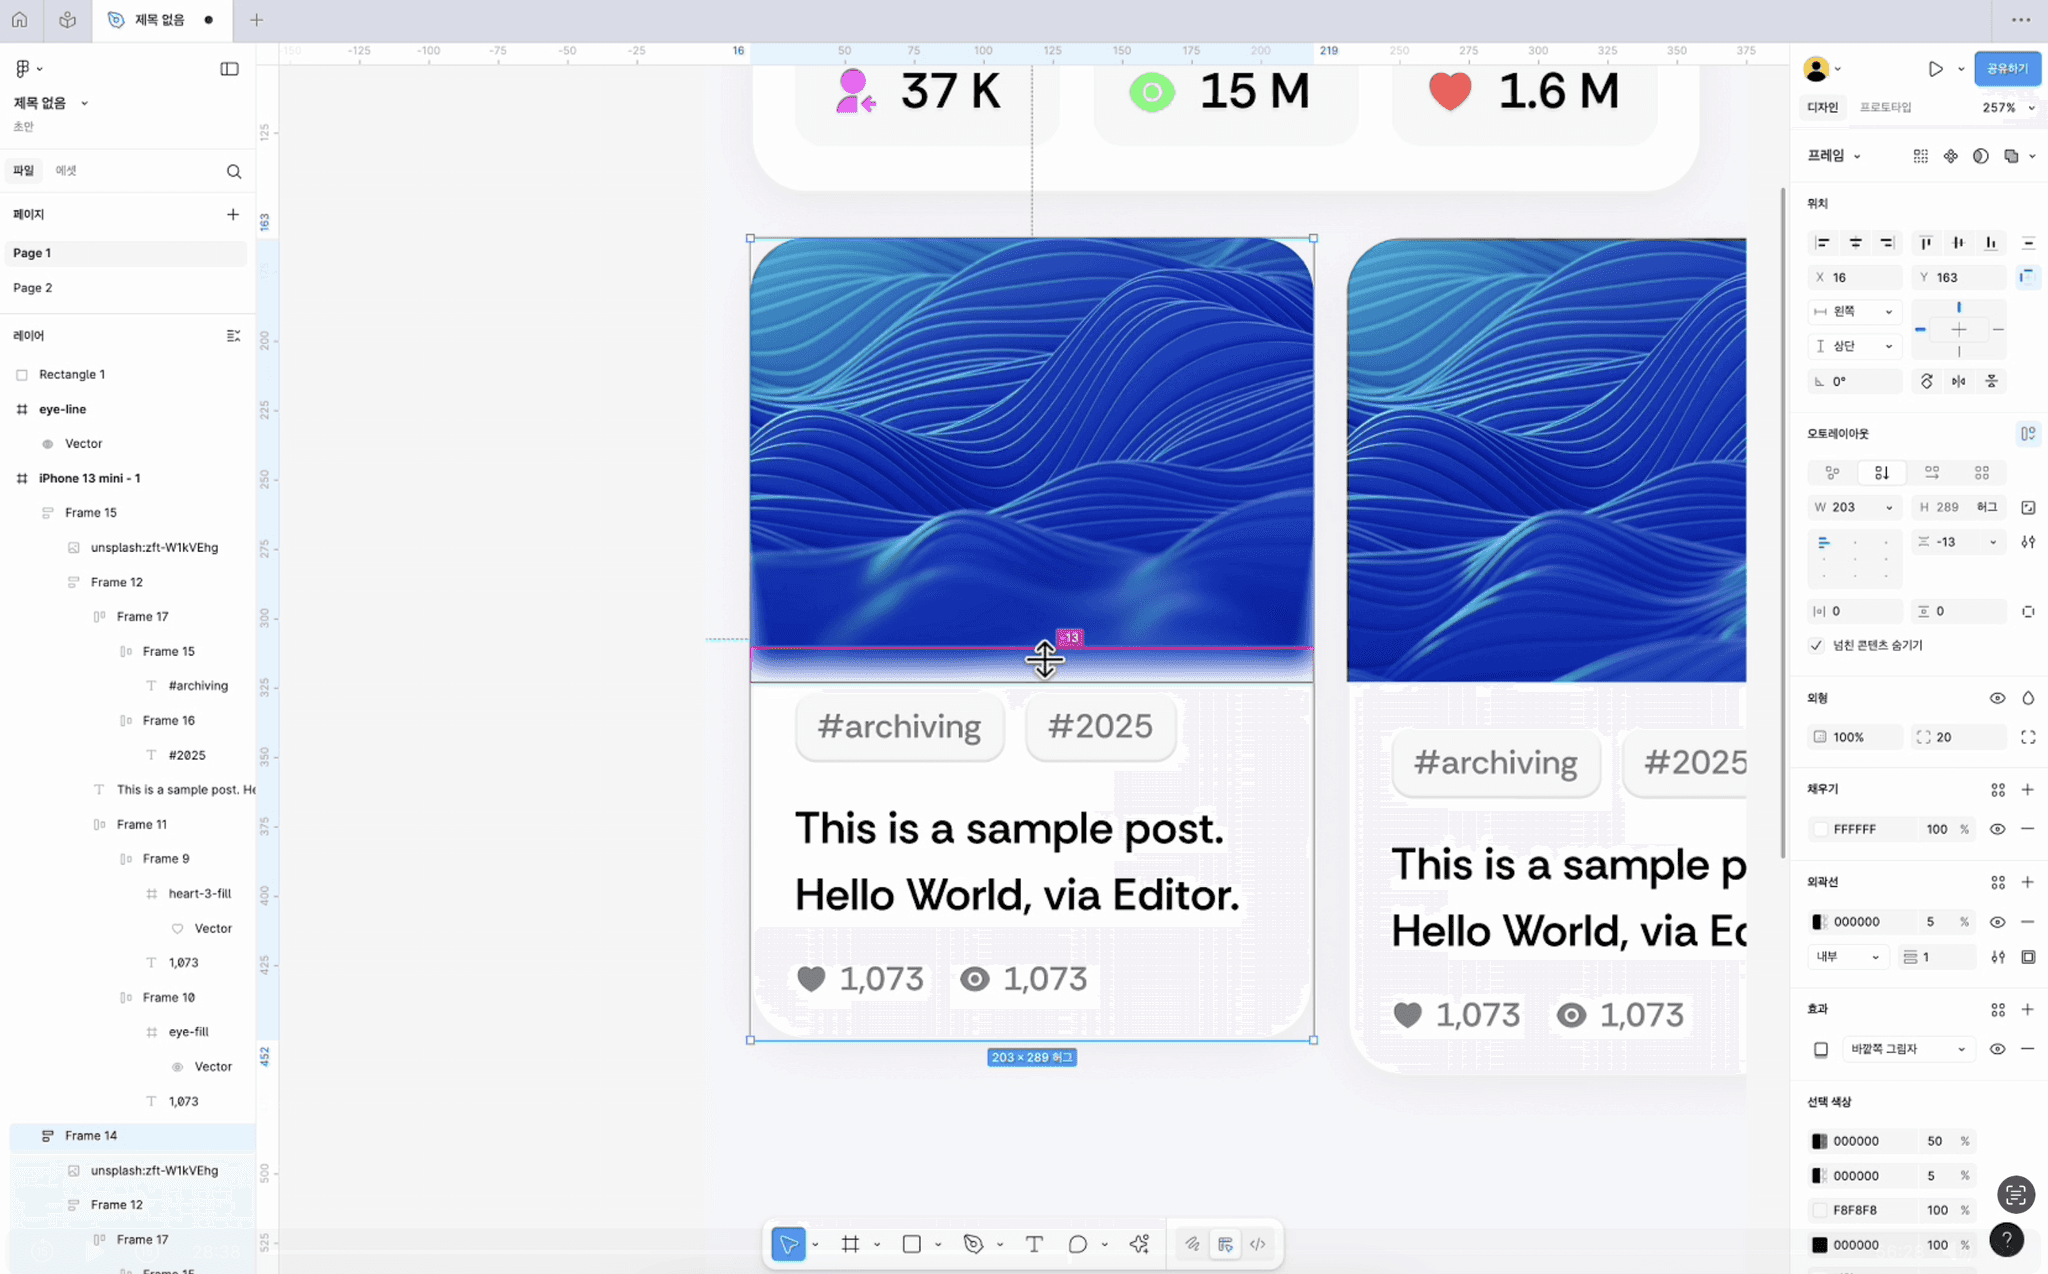The height and width of the screenshot is (1274, 2048).
Task: Select the Frame tool in bottom toolbar
Action: click(x=850, y=1244)
